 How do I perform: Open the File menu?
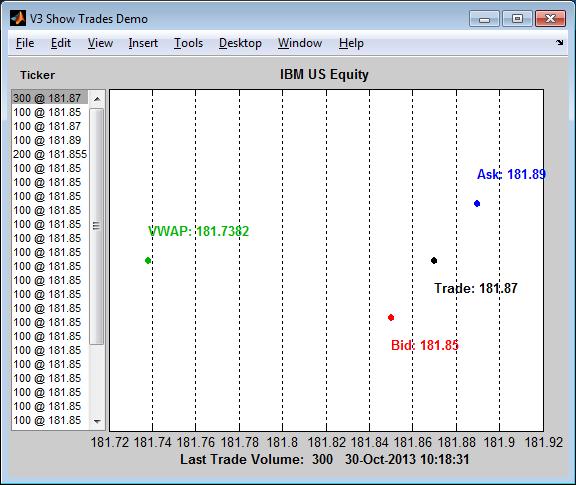point(25,43)
